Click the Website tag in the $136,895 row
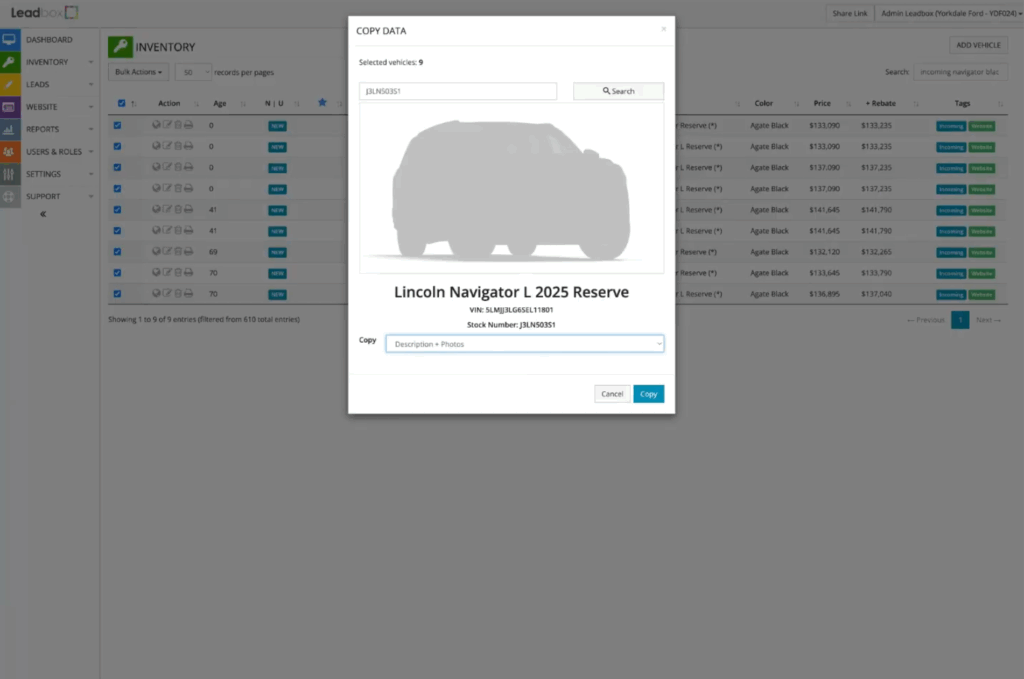Screen dimensions: 1024x679 [x=982, y=294]
